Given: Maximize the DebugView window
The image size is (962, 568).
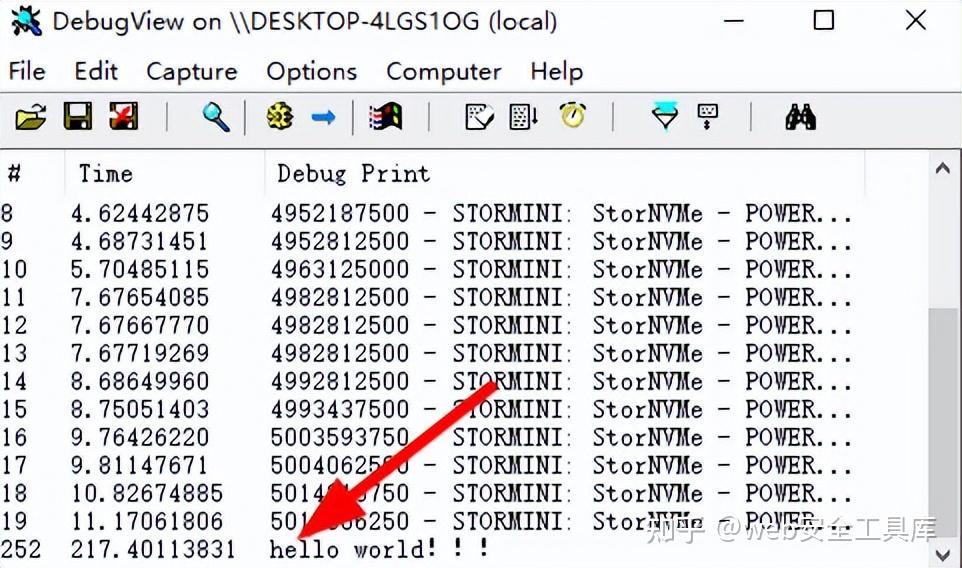Looking at the screenshot, I should 823,21.
